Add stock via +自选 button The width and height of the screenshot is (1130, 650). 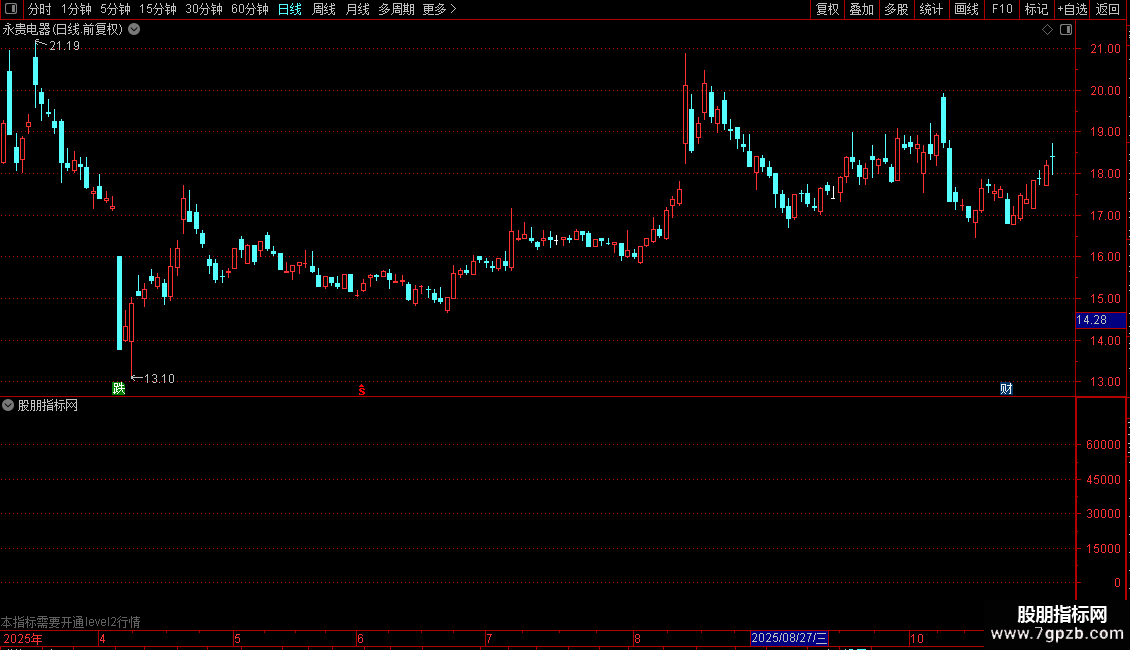pyautogui.click(x=1072, y=9)
